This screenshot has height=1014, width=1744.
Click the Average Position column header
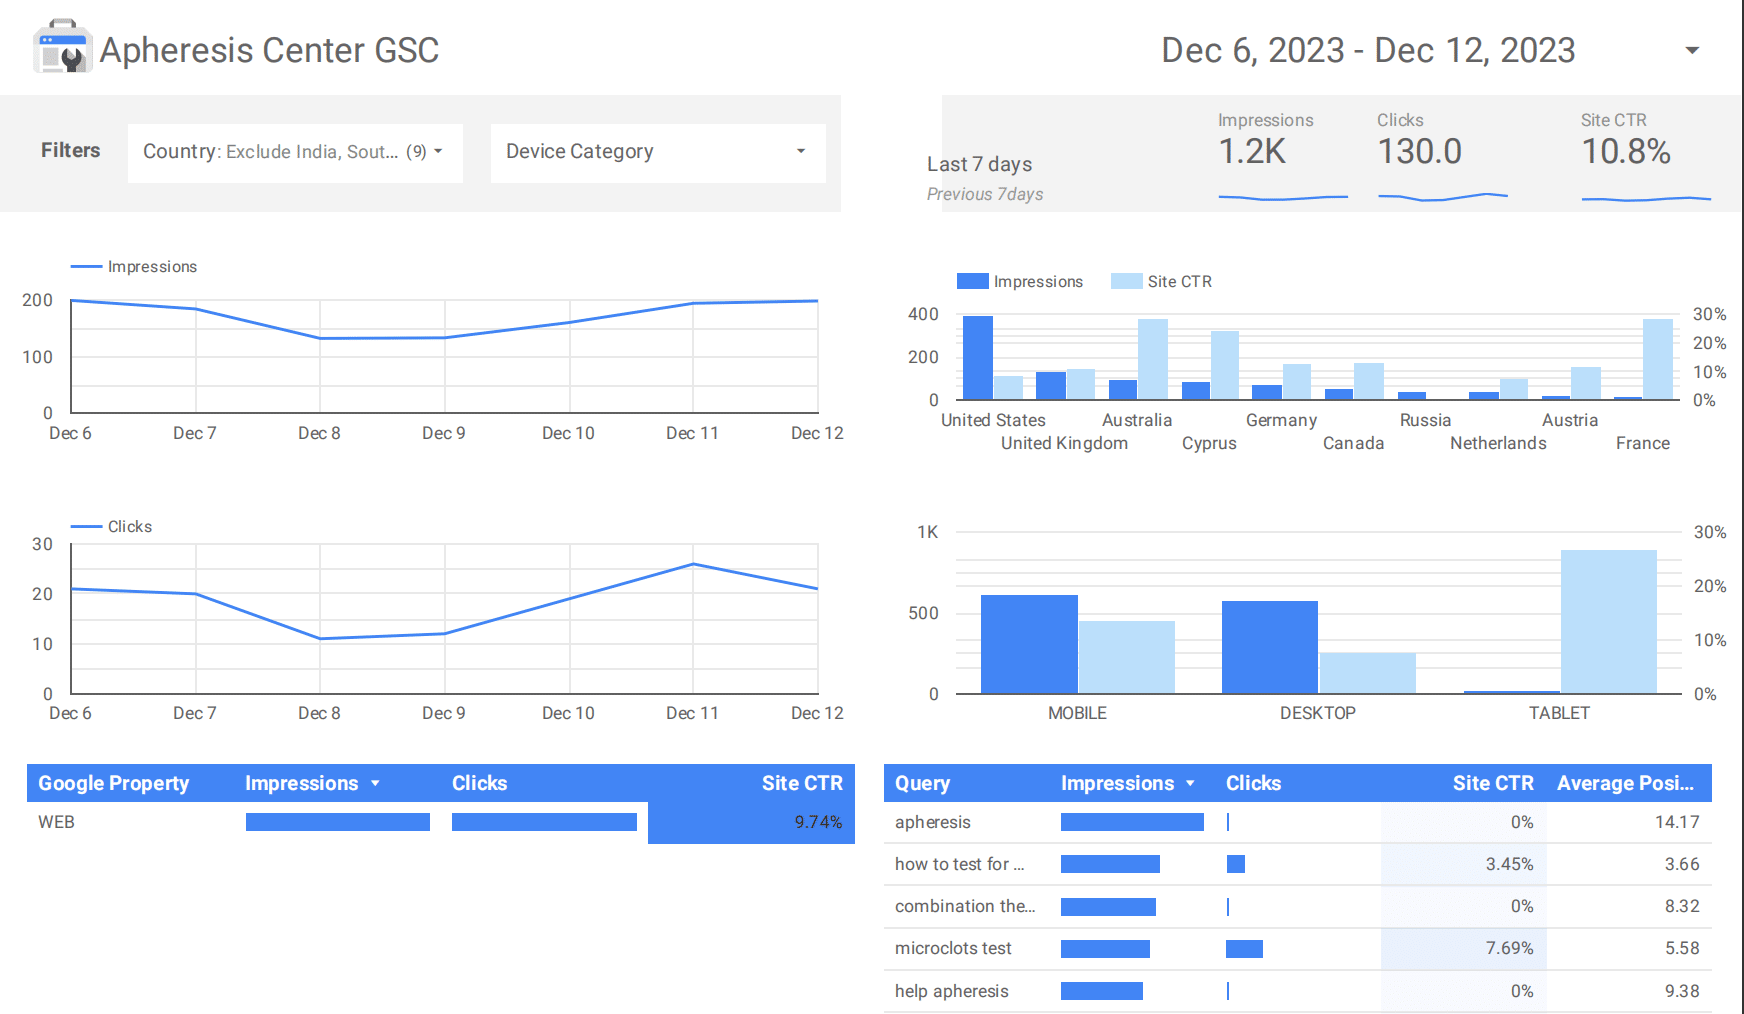pyautogui.click(x=1625, y=783)
